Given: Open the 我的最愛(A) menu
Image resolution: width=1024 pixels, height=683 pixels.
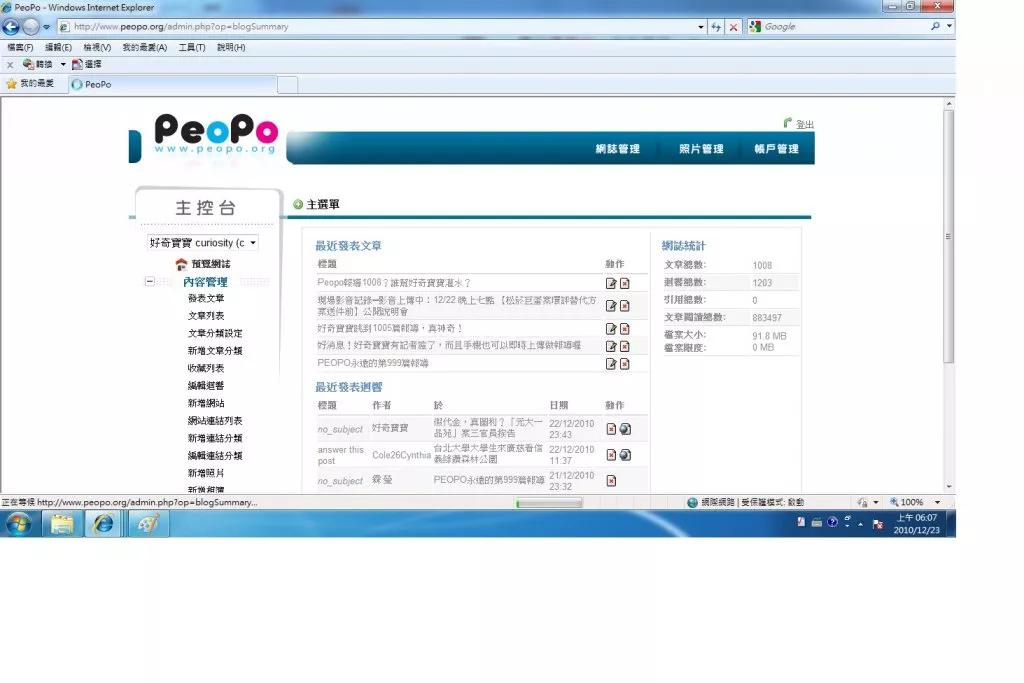Looking at the screenshot, I should [x=145, y=48].
